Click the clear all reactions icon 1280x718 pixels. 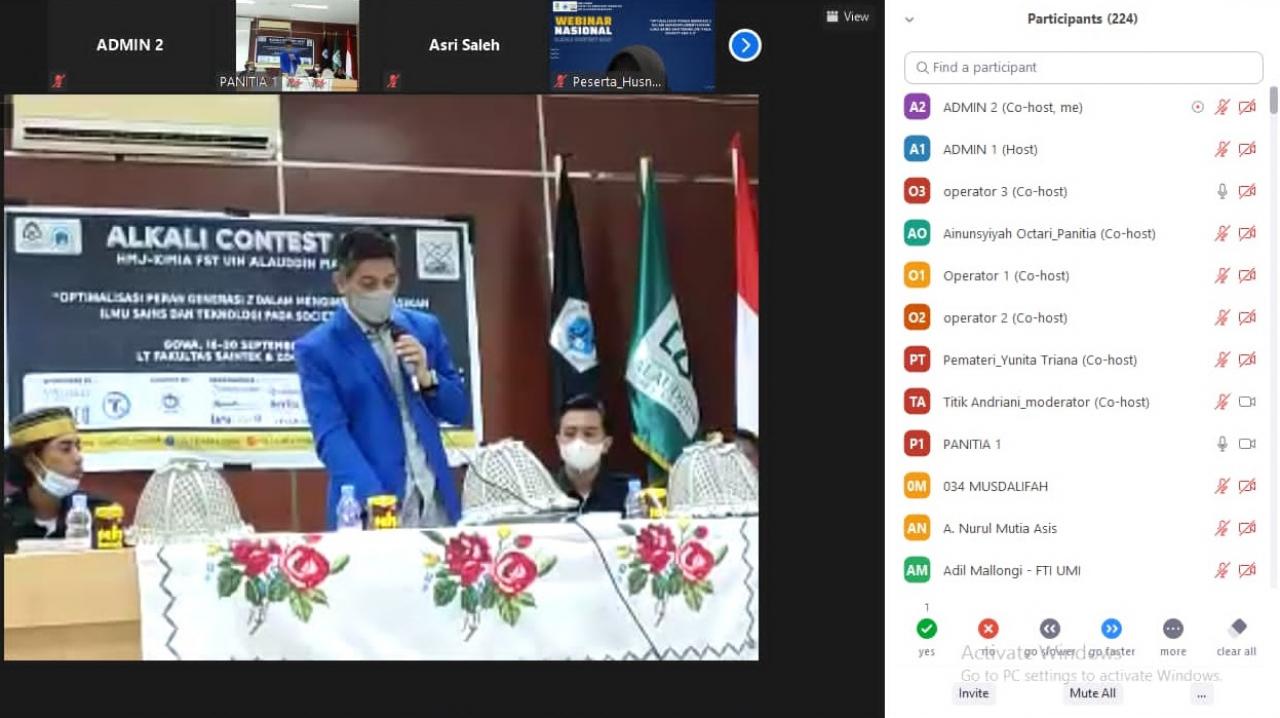(x=1236, y=628)
